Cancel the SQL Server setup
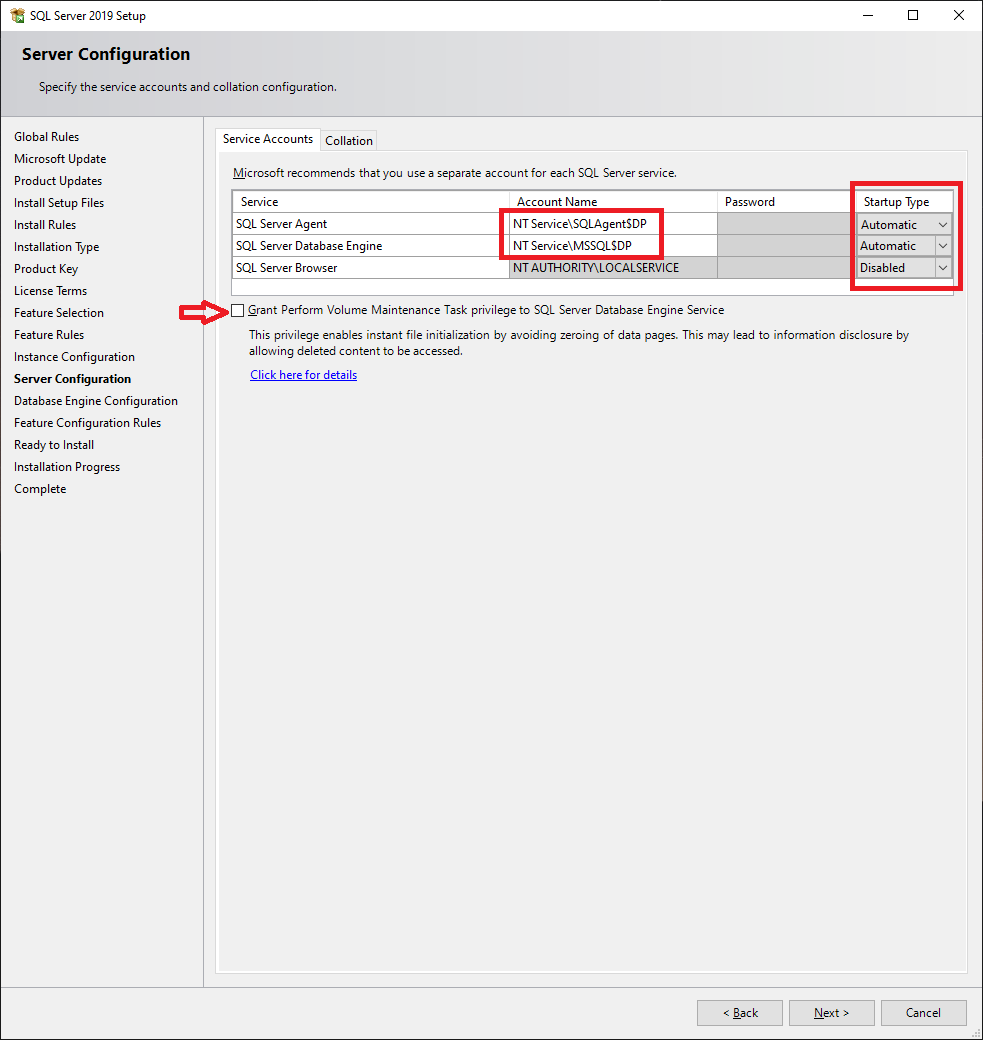This screenshot has width=983, height=1040. tap(923, 1012)
